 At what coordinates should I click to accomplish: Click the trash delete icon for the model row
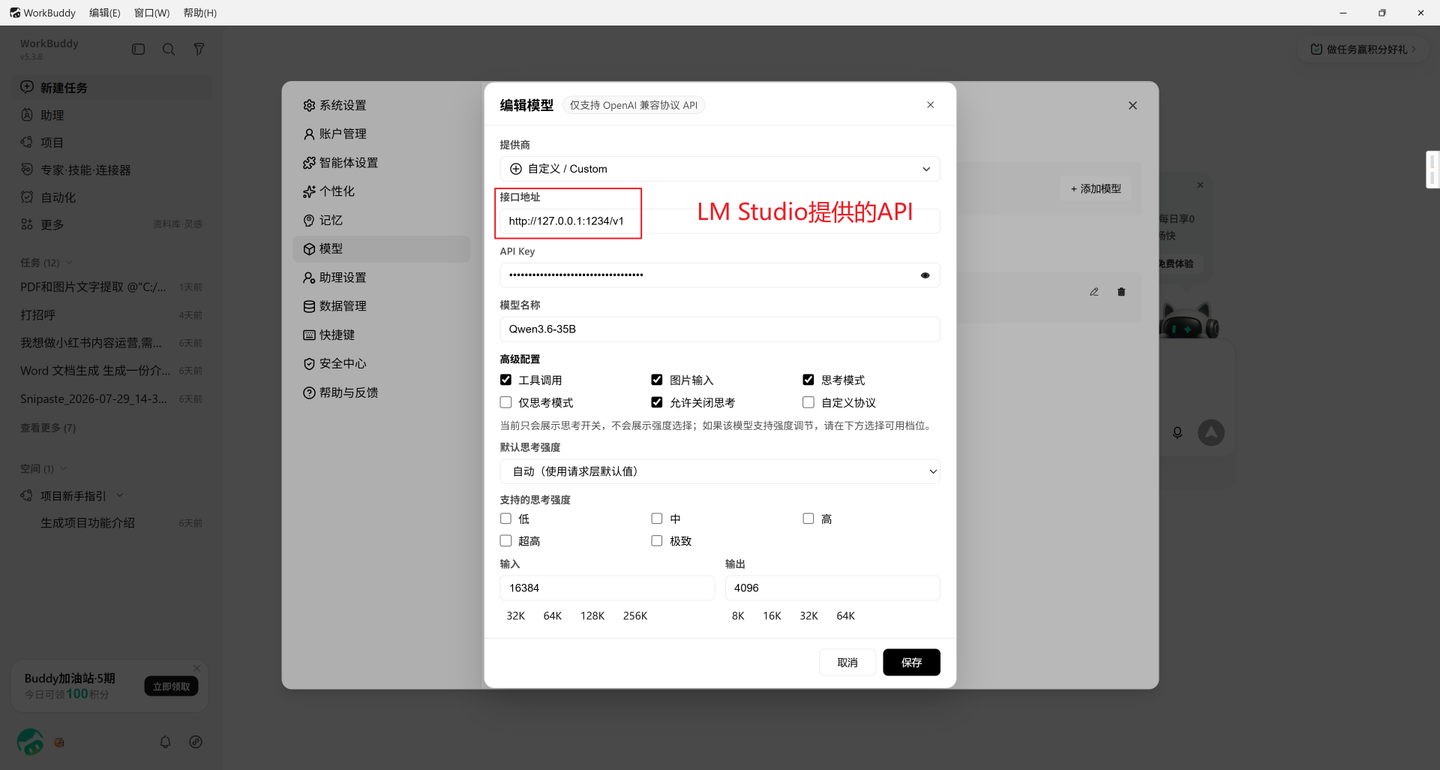click(x=1121, y=292)
